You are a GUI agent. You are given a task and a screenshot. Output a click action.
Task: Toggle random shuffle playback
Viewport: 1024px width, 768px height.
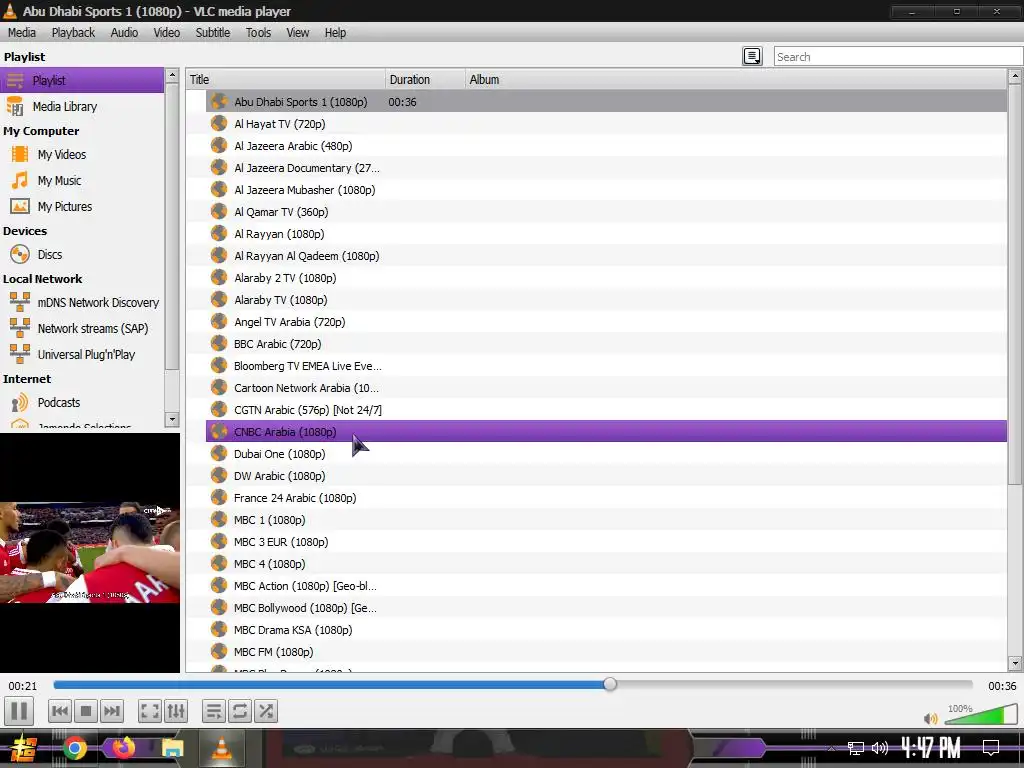(x=266, y=711)
